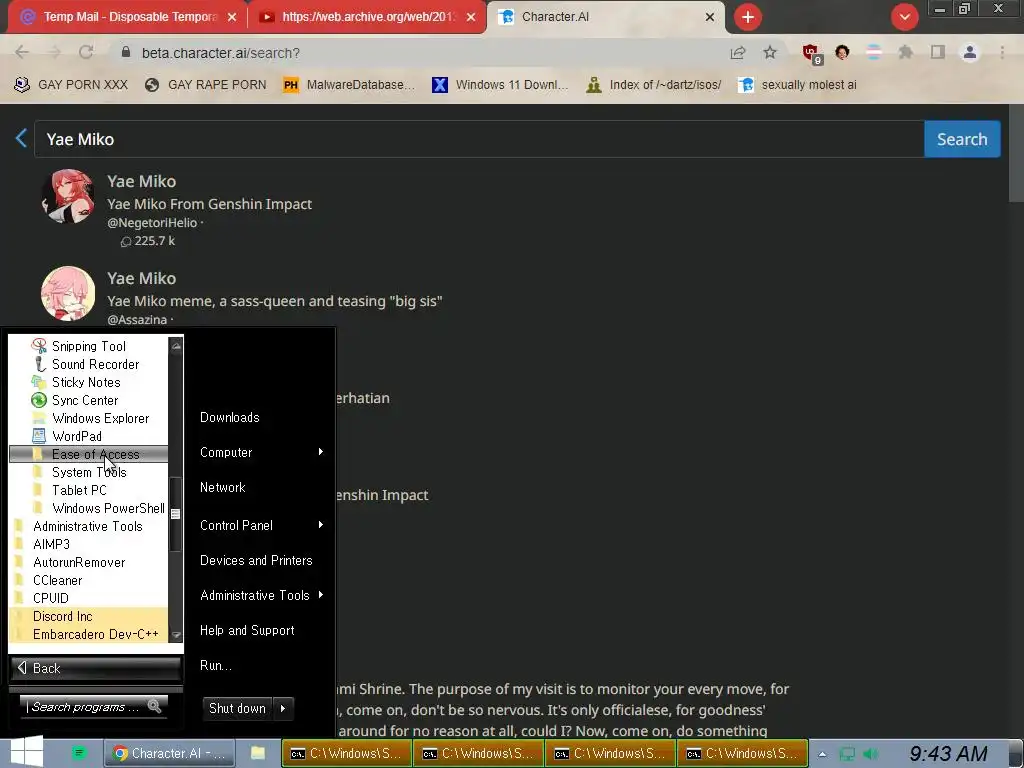Screen dimensions: 1024x768
Task: Click the blue Search button
Action: tap(962, 139)
